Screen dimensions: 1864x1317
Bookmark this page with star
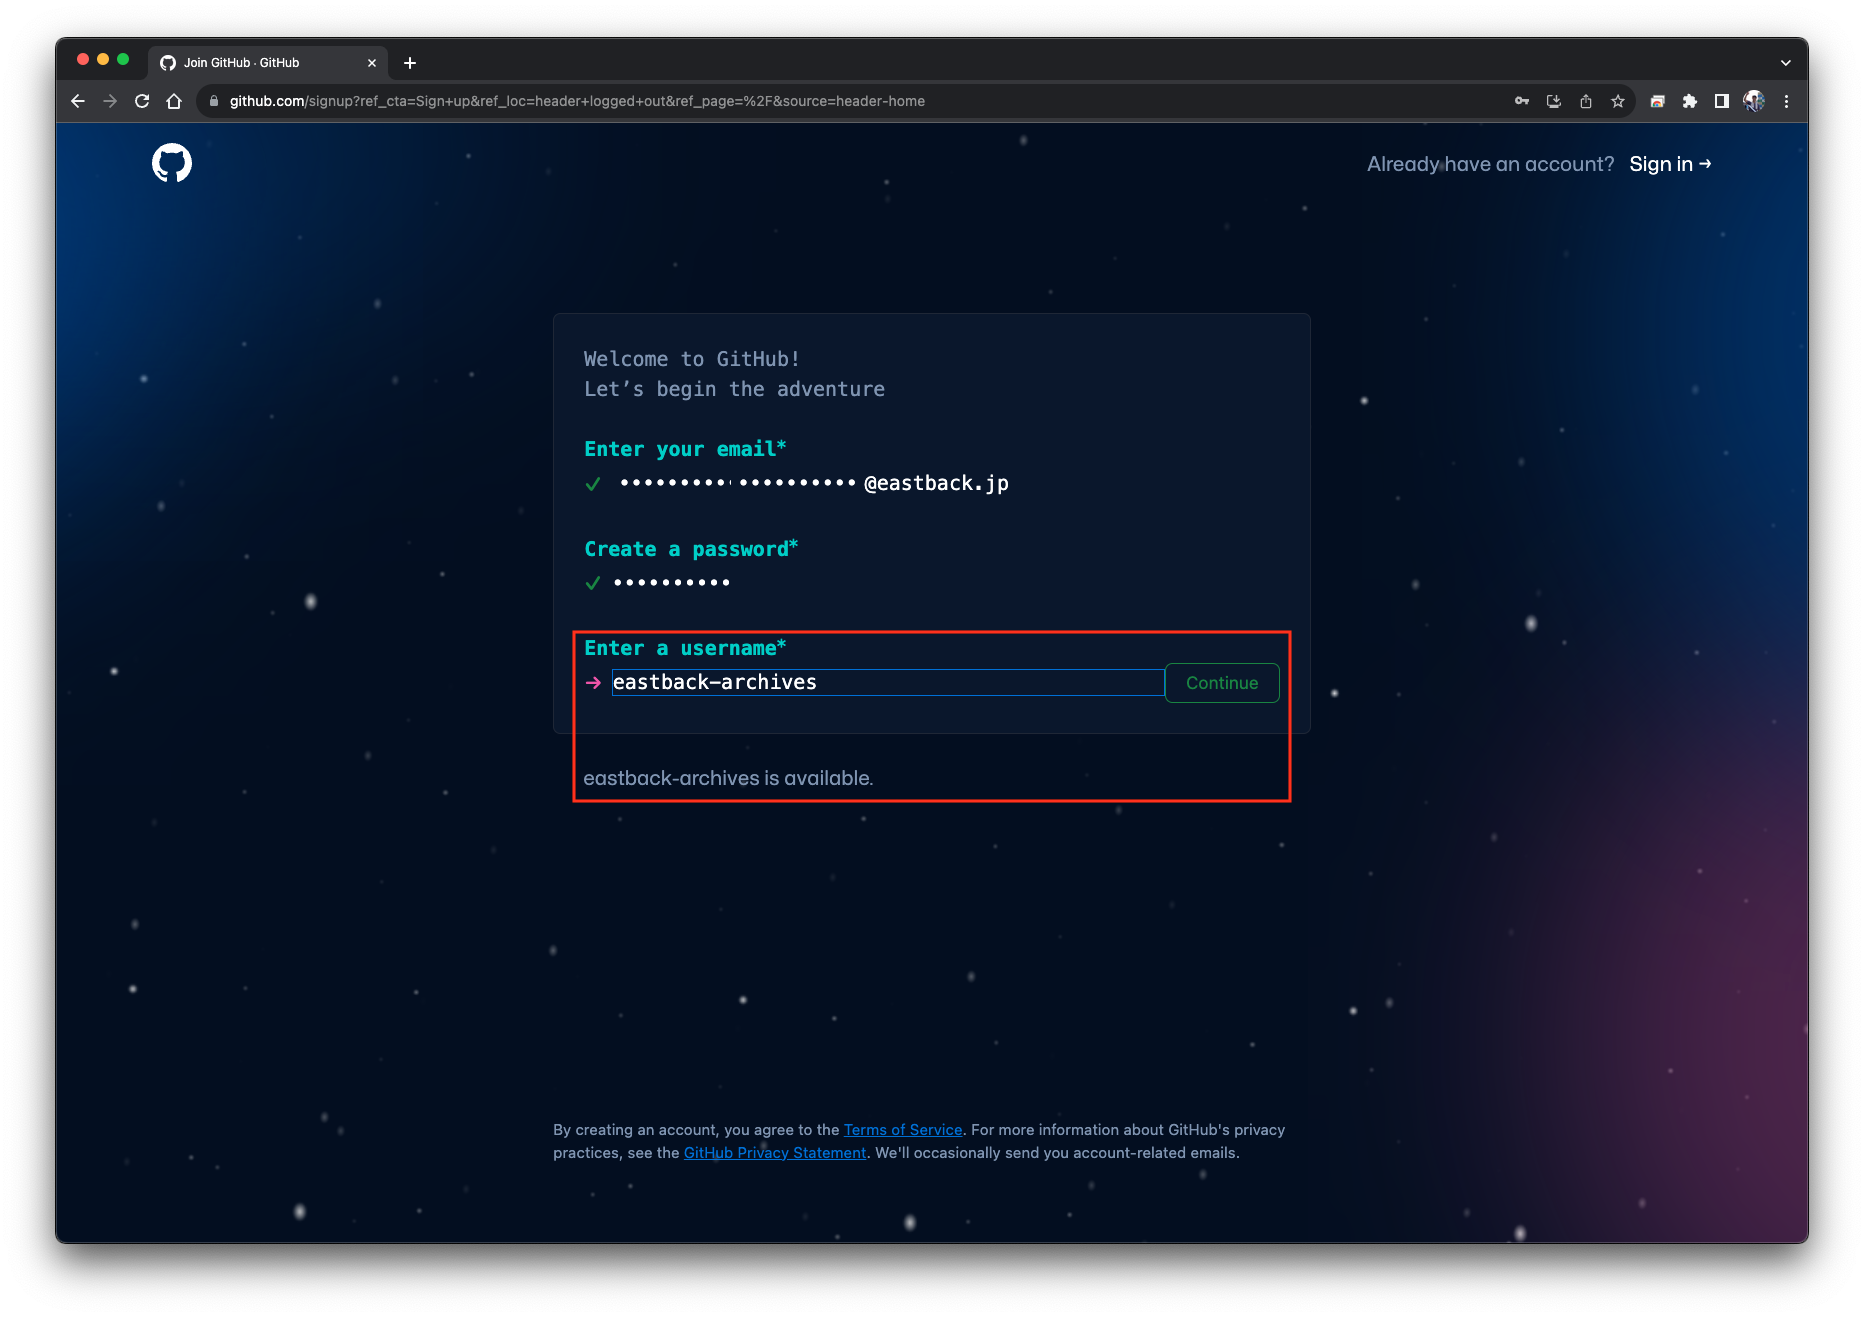coord(1618,101)
